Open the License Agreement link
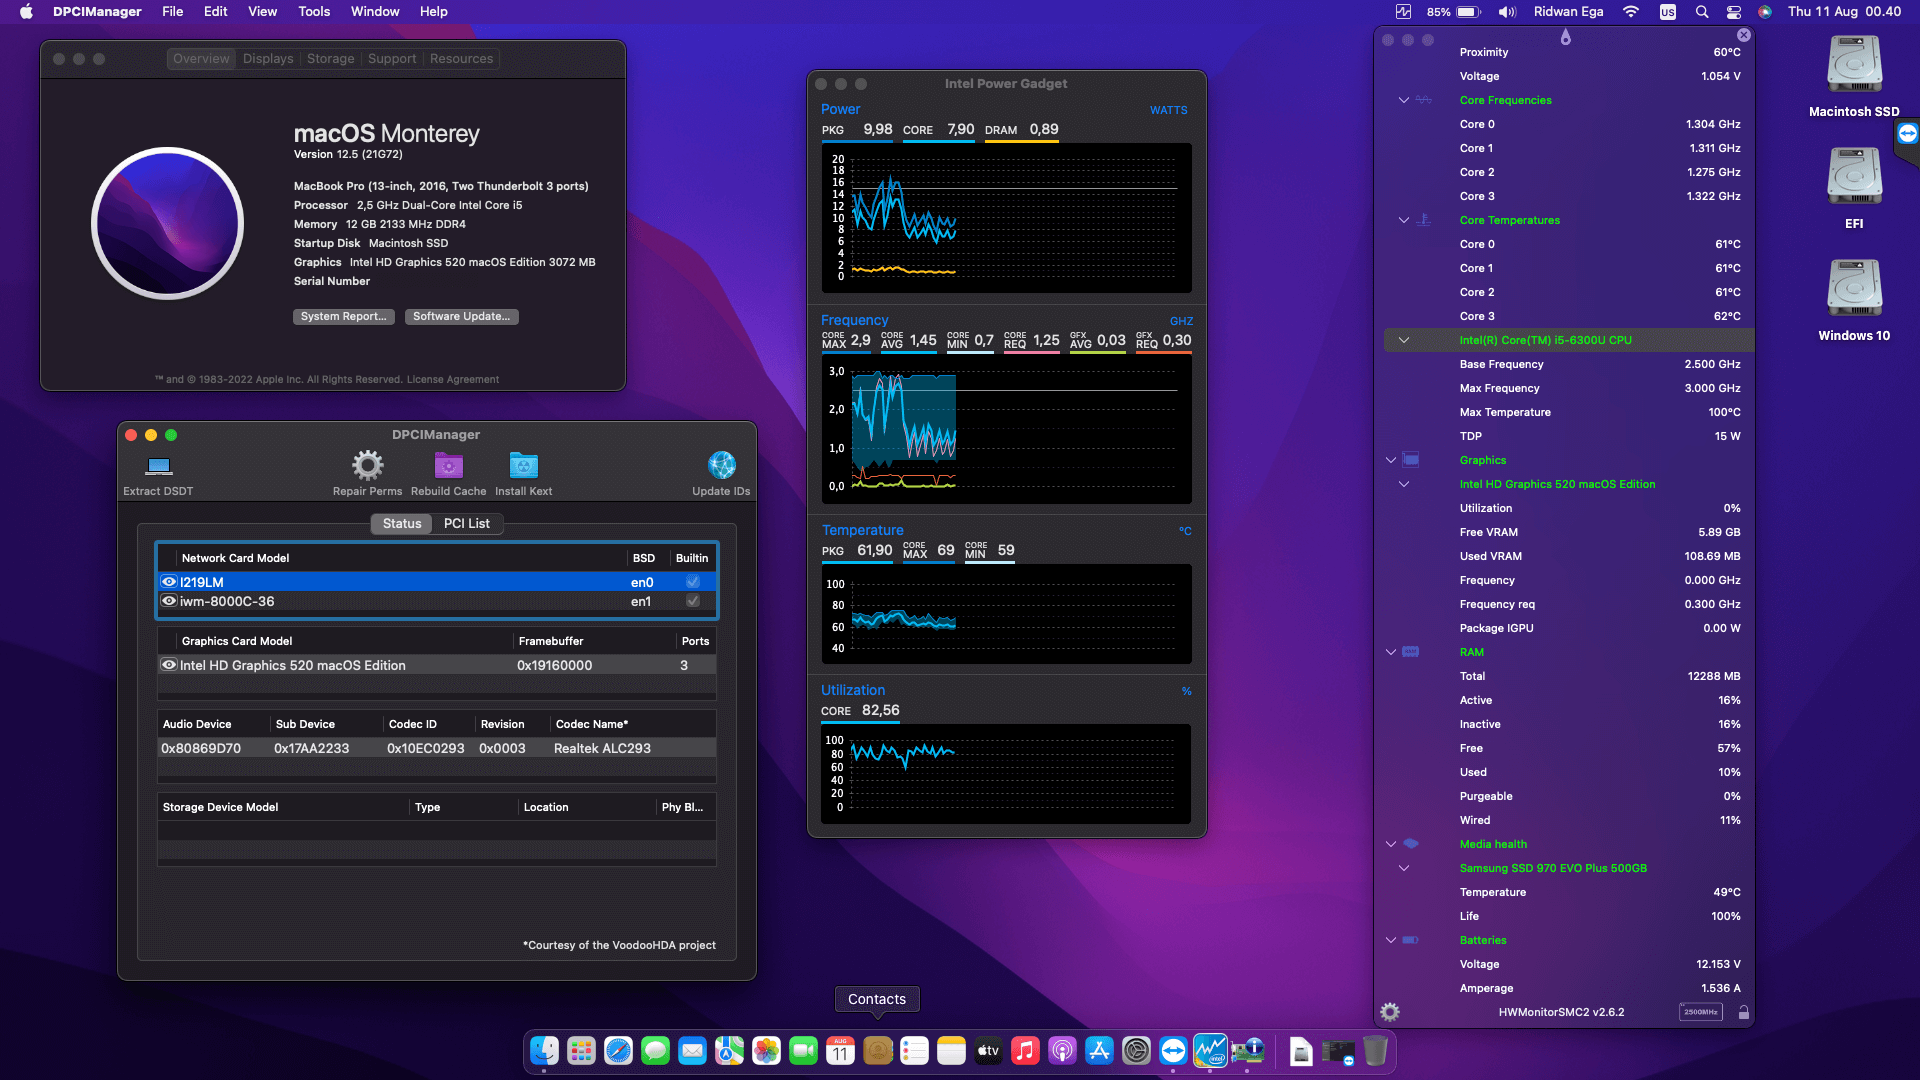Image resolution: width=1920 pixels, height=1080 pixels. coord(453,380)
